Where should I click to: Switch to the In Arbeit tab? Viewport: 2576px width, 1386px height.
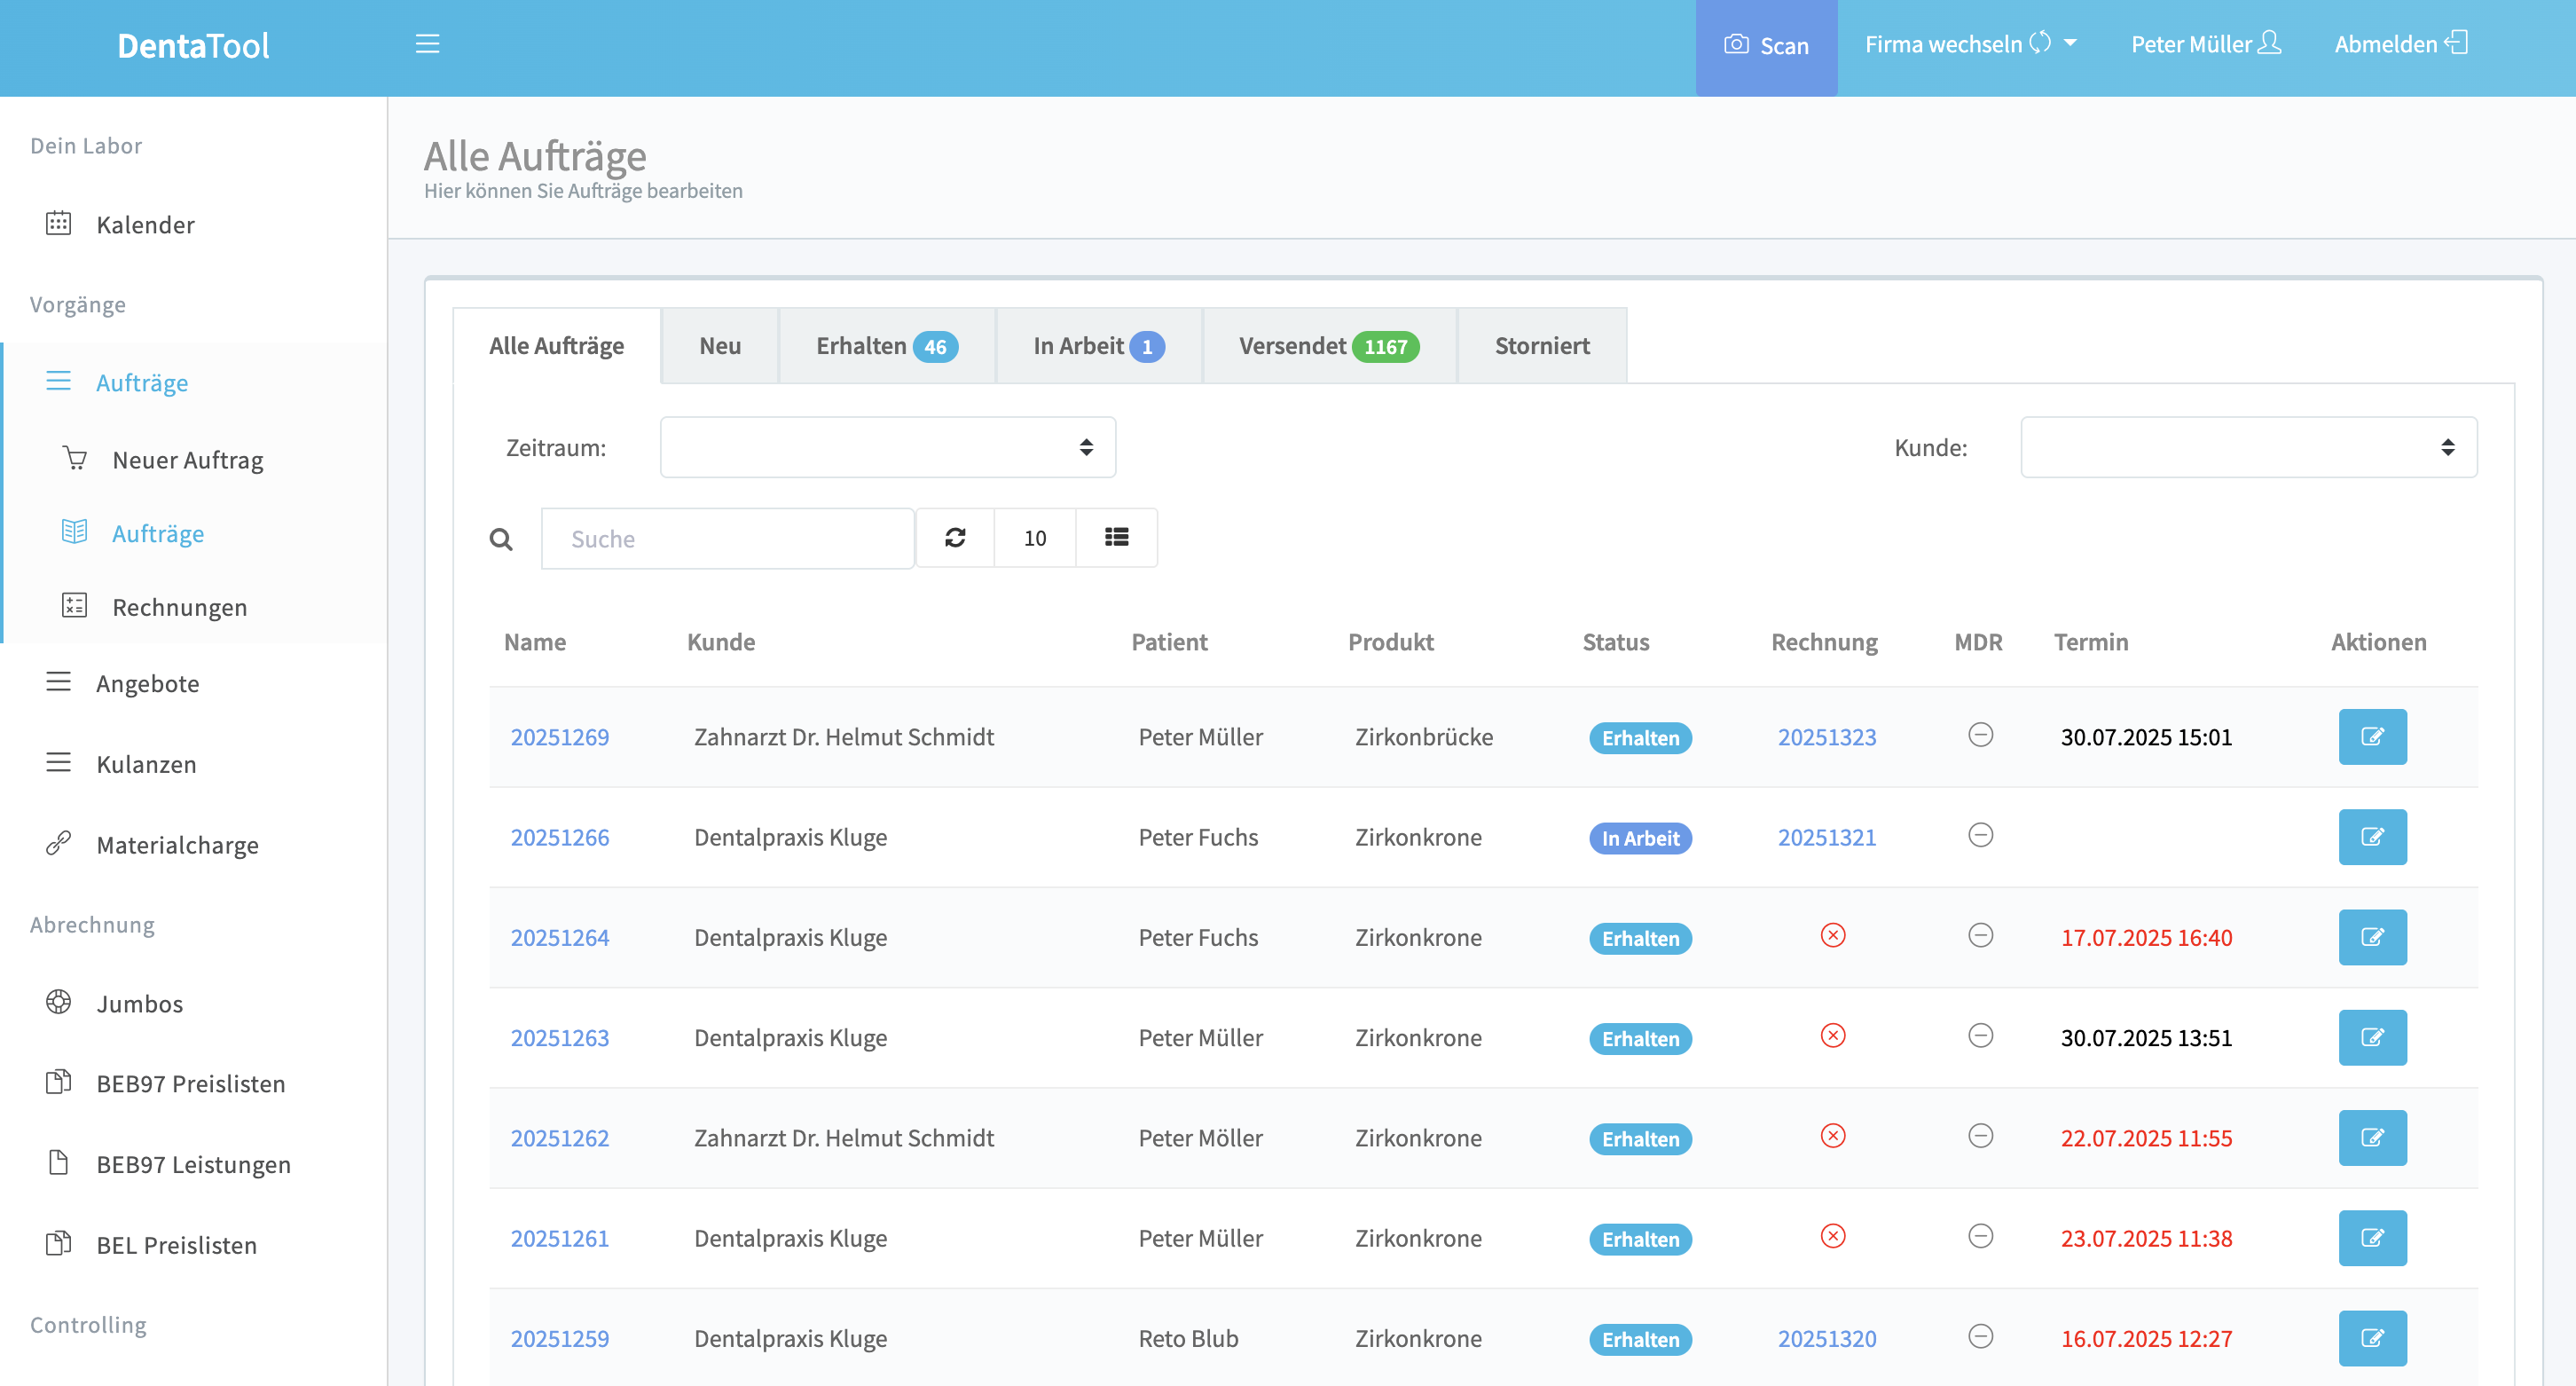coord(1097,346)
